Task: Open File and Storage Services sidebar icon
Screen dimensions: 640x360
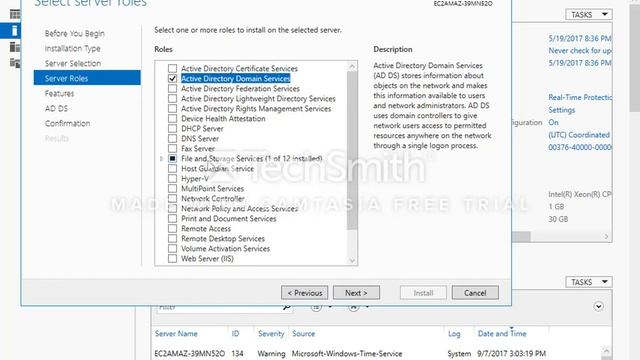Action: [x=15, y=62]
